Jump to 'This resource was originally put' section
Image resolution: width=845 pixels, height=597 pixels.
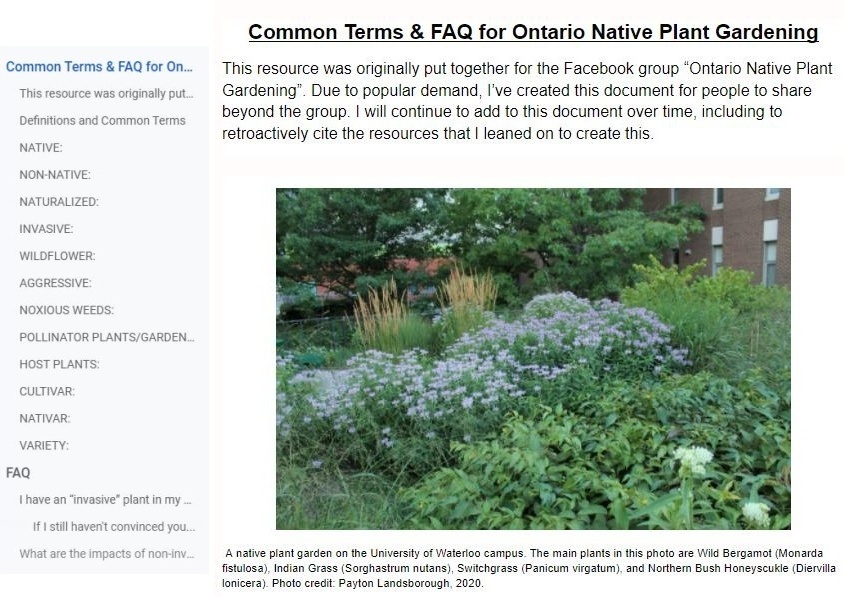[x=106, y=93]
